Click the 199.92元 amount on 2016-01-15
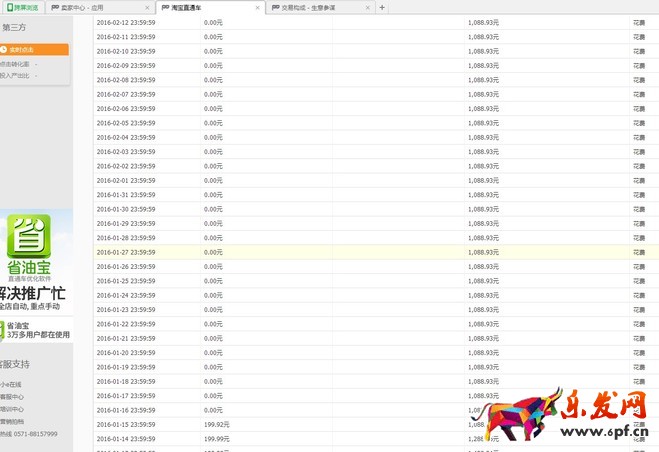Viewport: 659px width, 452px height. point(216,425)
